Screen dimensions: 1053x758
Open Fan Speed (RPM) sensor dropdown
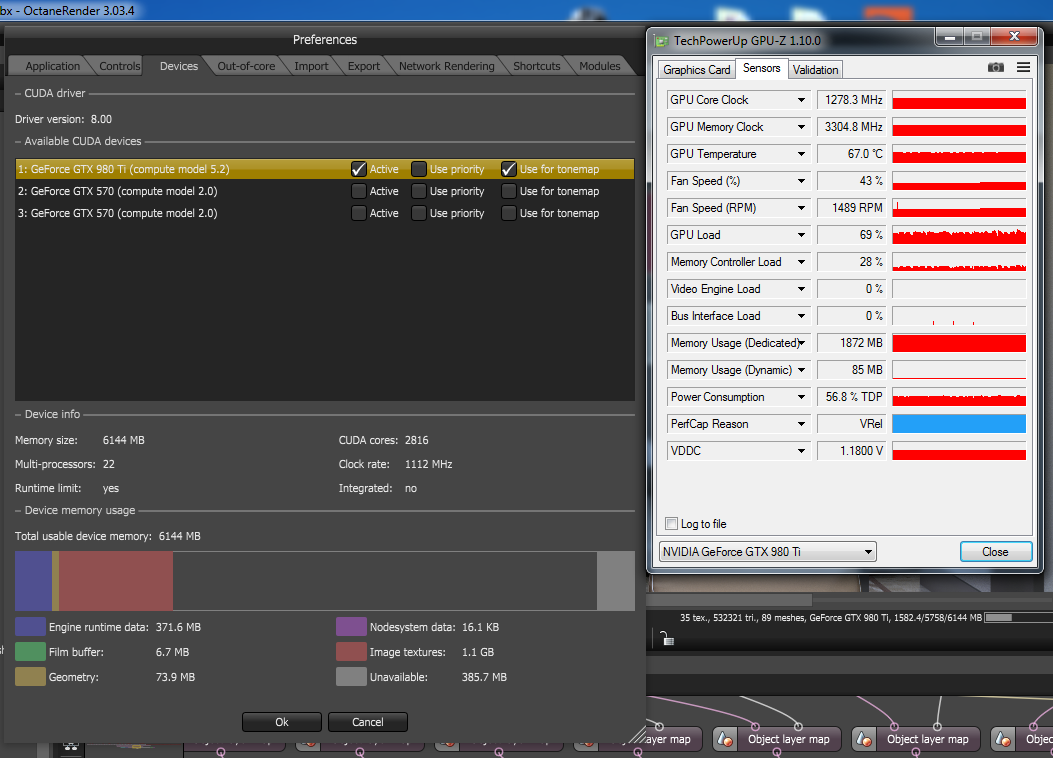pyautogui.click(x=801, y=208)
